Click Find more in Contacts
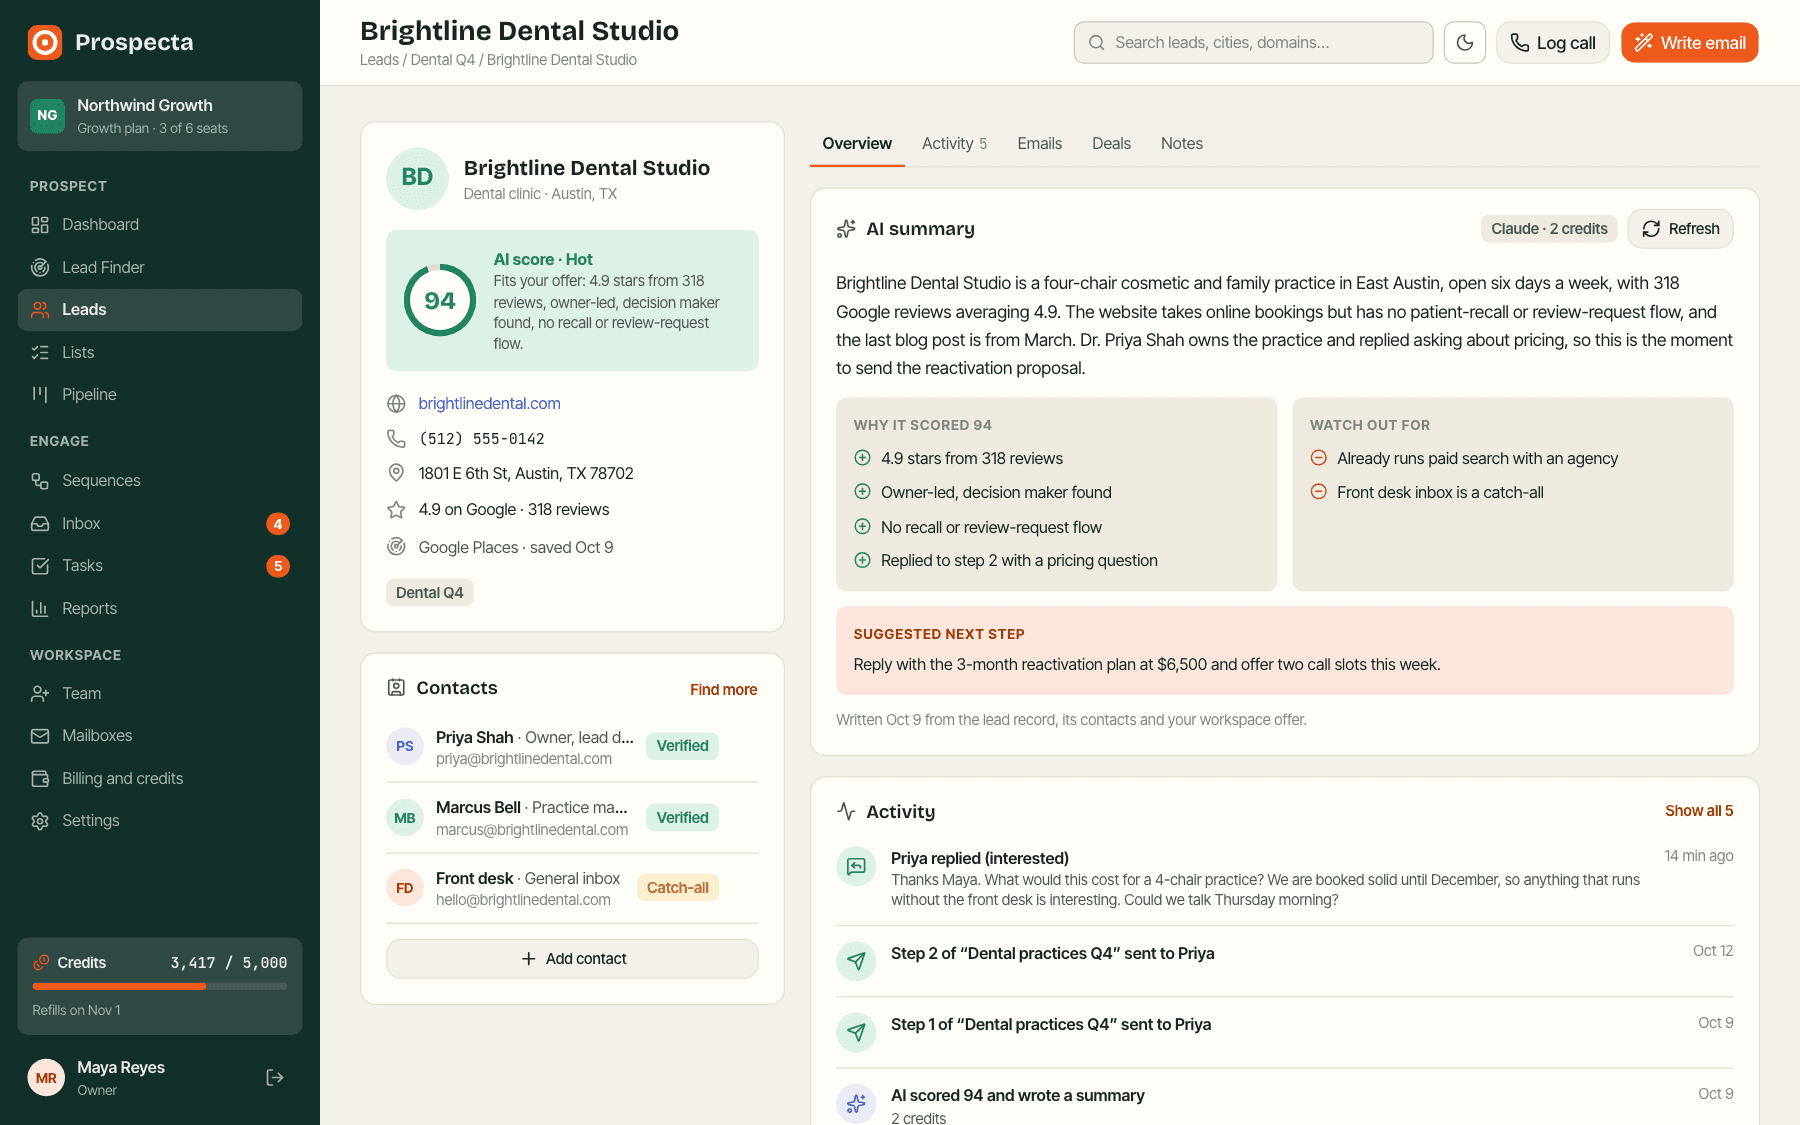 723,690
